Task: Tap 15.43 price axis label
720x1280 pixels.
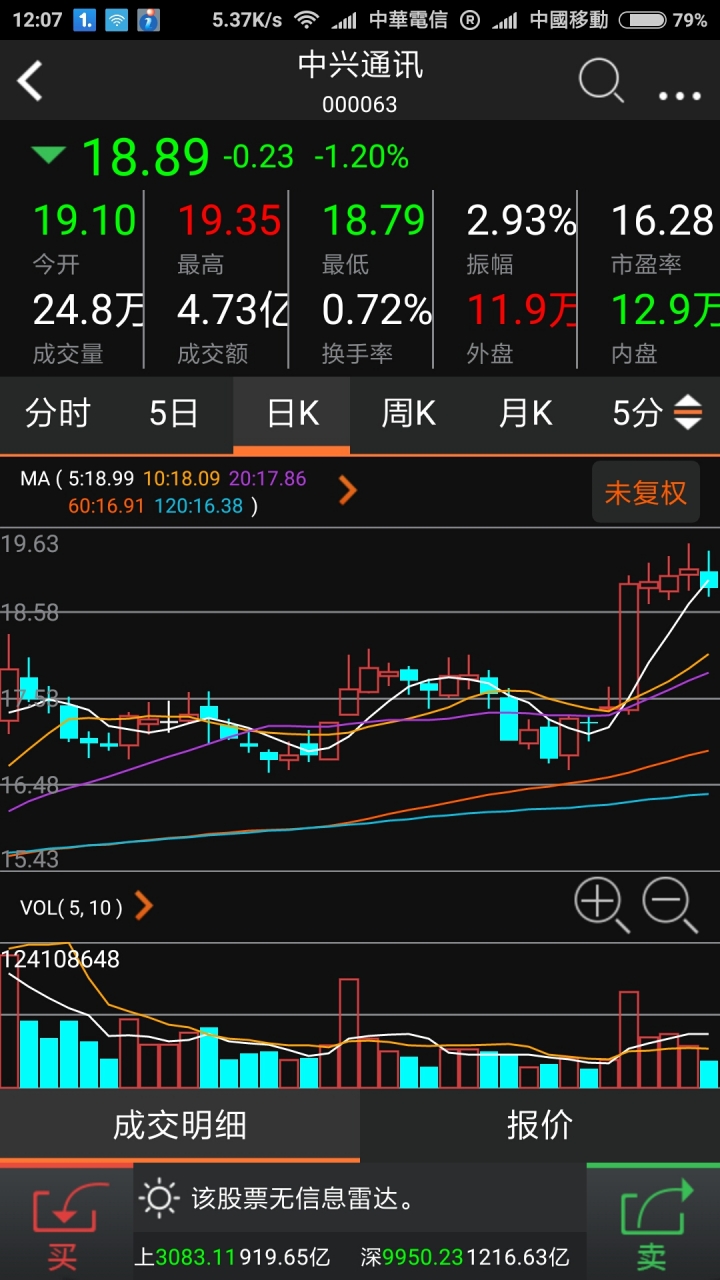Action: tap(30, 859)
